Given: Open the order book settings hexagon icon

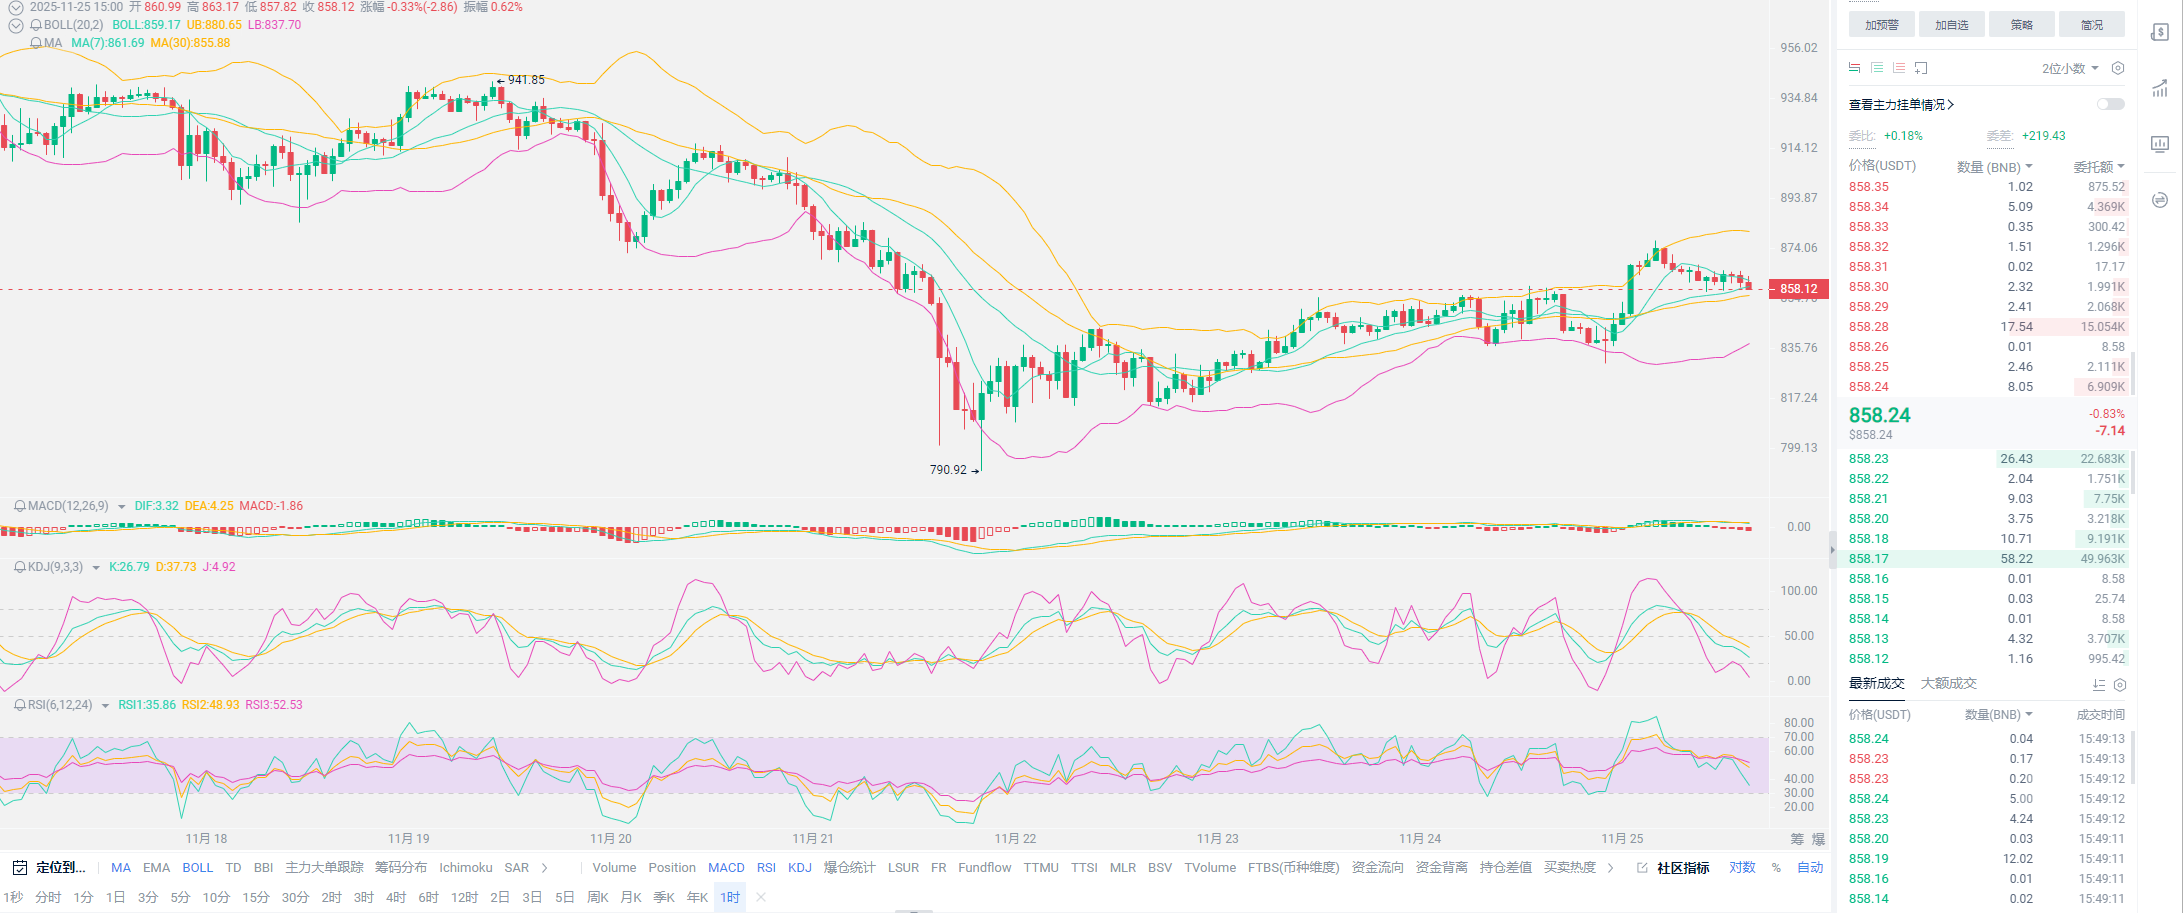Looking at the screenshot, I should 2117,68.
